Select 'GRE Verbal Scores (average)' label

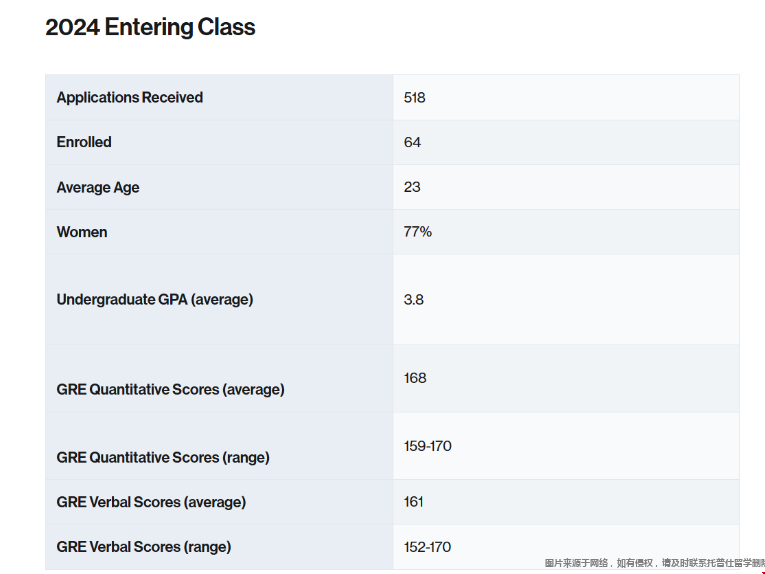click(x=151, y=502)
